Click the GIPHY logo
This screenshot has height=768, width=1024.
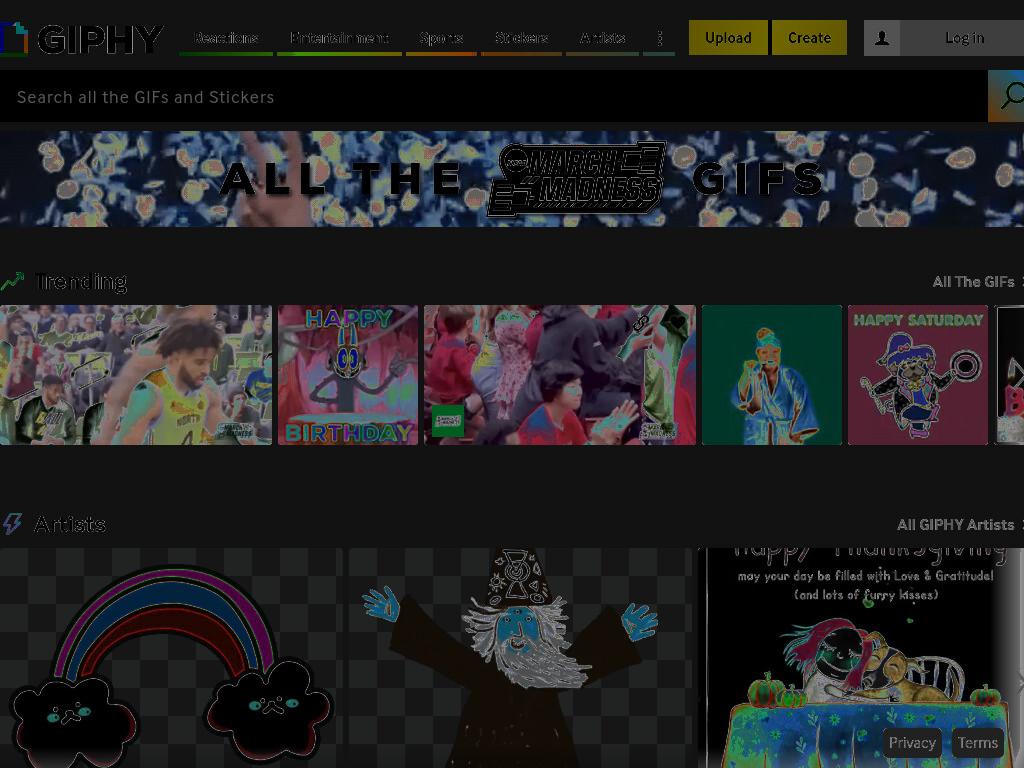point(81,39)
